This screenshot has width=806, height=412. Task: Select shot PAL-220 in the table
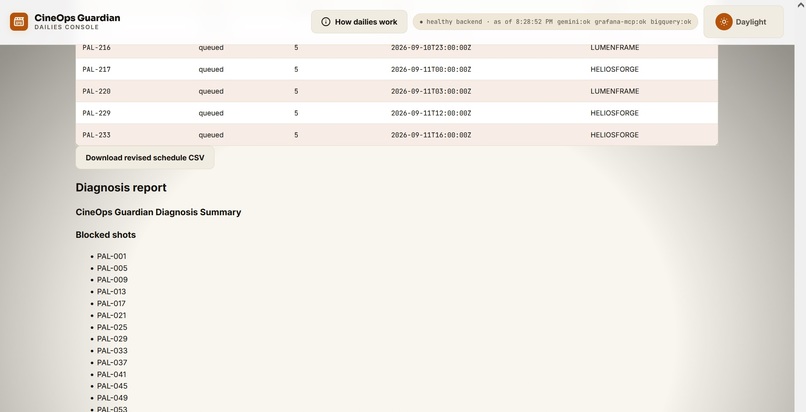pyautogui.click(x=97, y=91)
